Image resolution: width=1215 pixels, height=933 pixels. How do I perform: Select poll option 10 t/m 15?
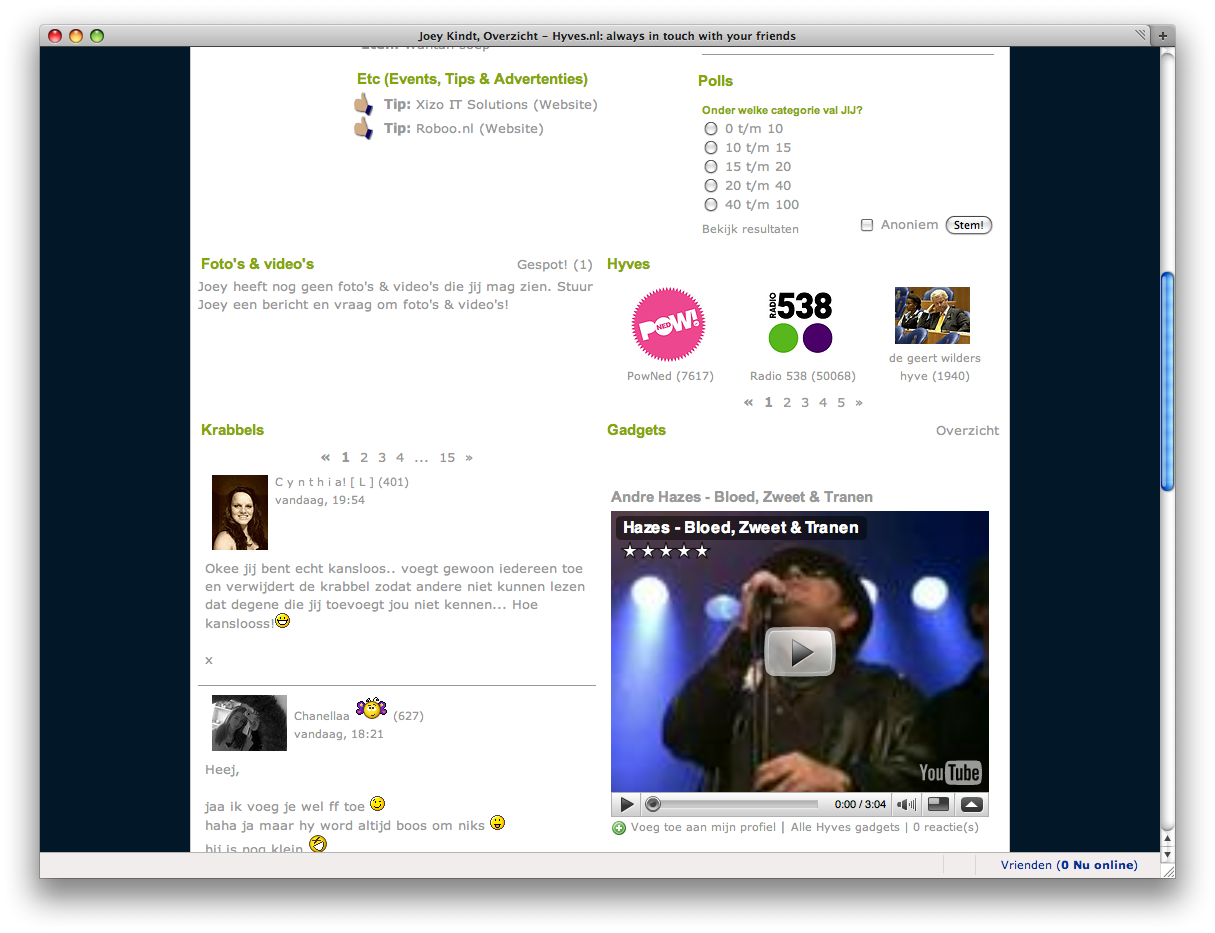[x=711, y=148]
